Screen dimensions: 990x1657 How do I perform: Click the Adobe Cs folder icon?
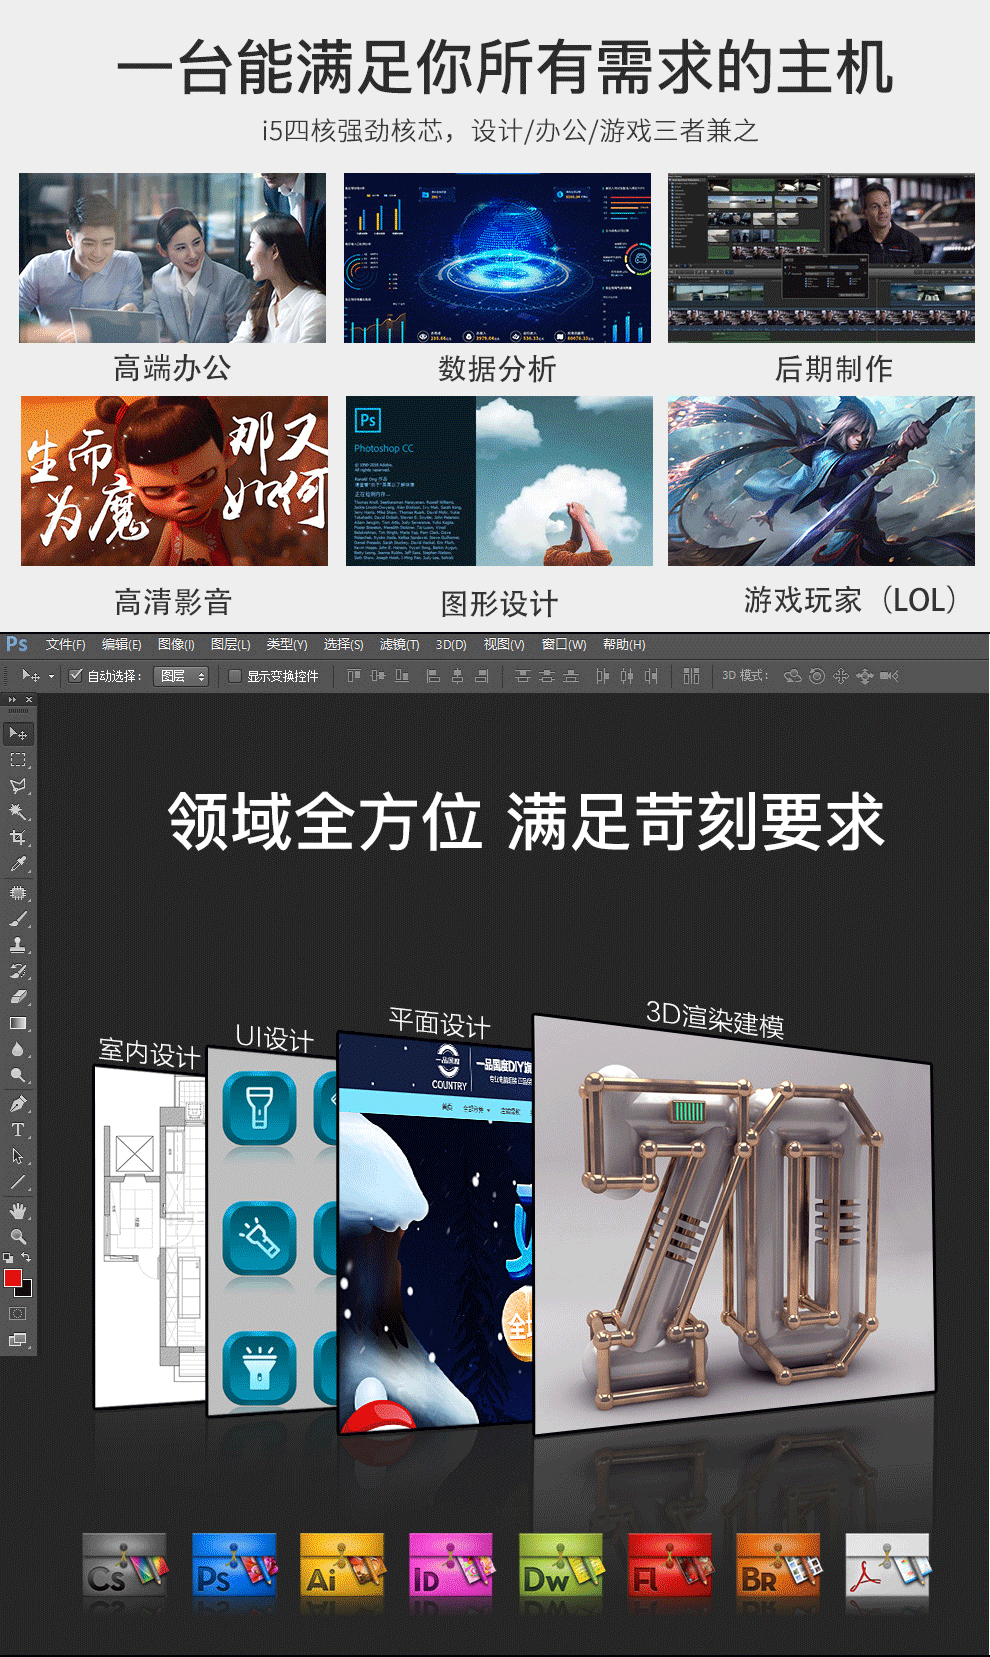124,1564
